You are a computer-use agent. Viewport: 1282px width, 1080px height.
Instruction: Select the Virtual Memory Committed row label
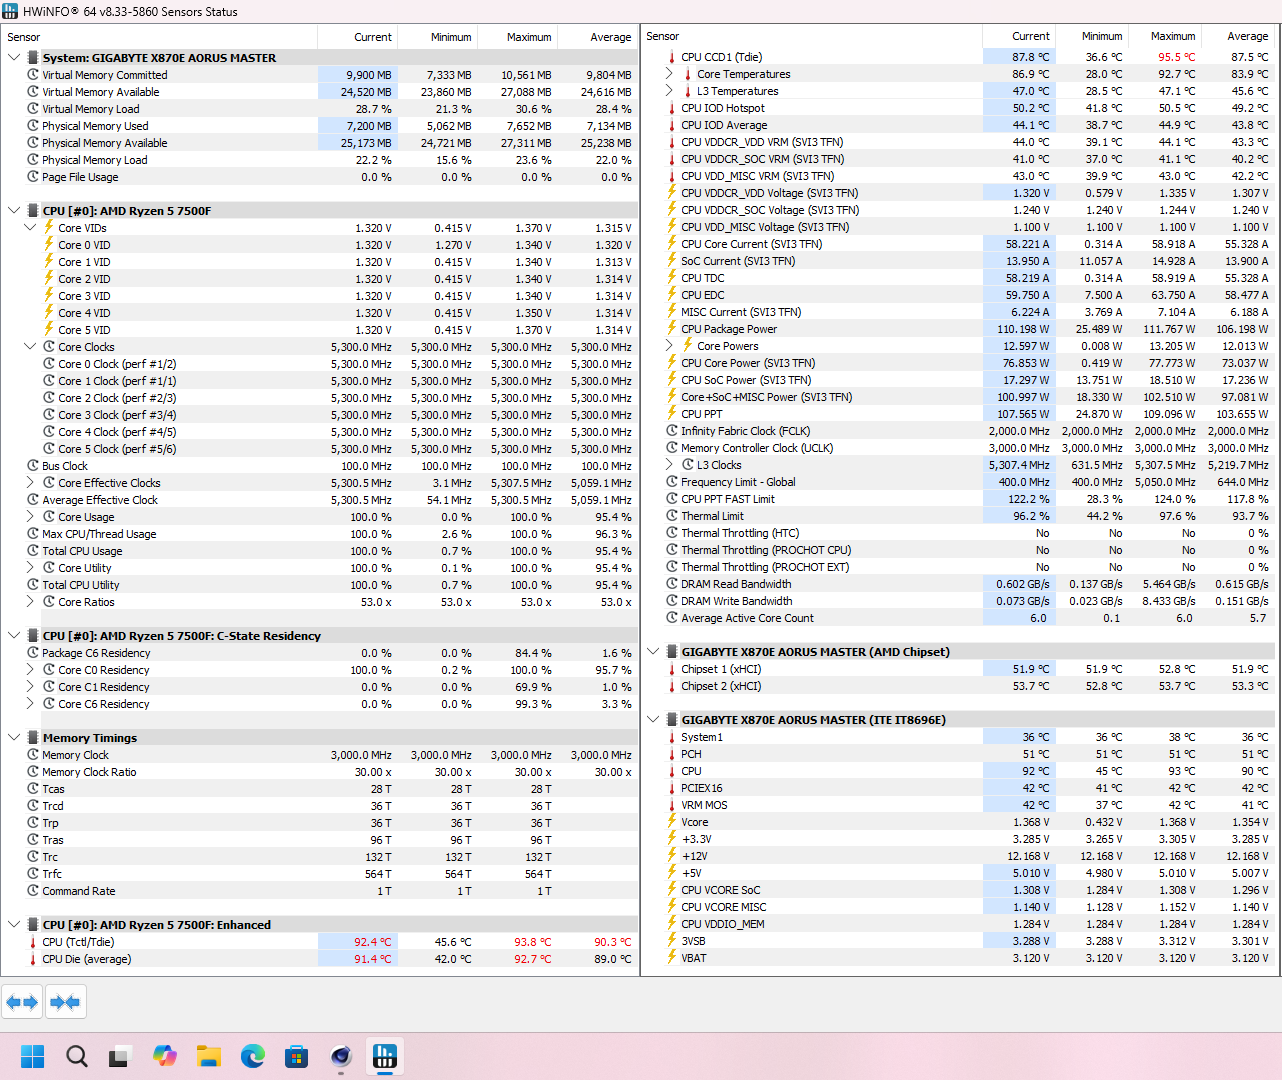tap(105, 75)
